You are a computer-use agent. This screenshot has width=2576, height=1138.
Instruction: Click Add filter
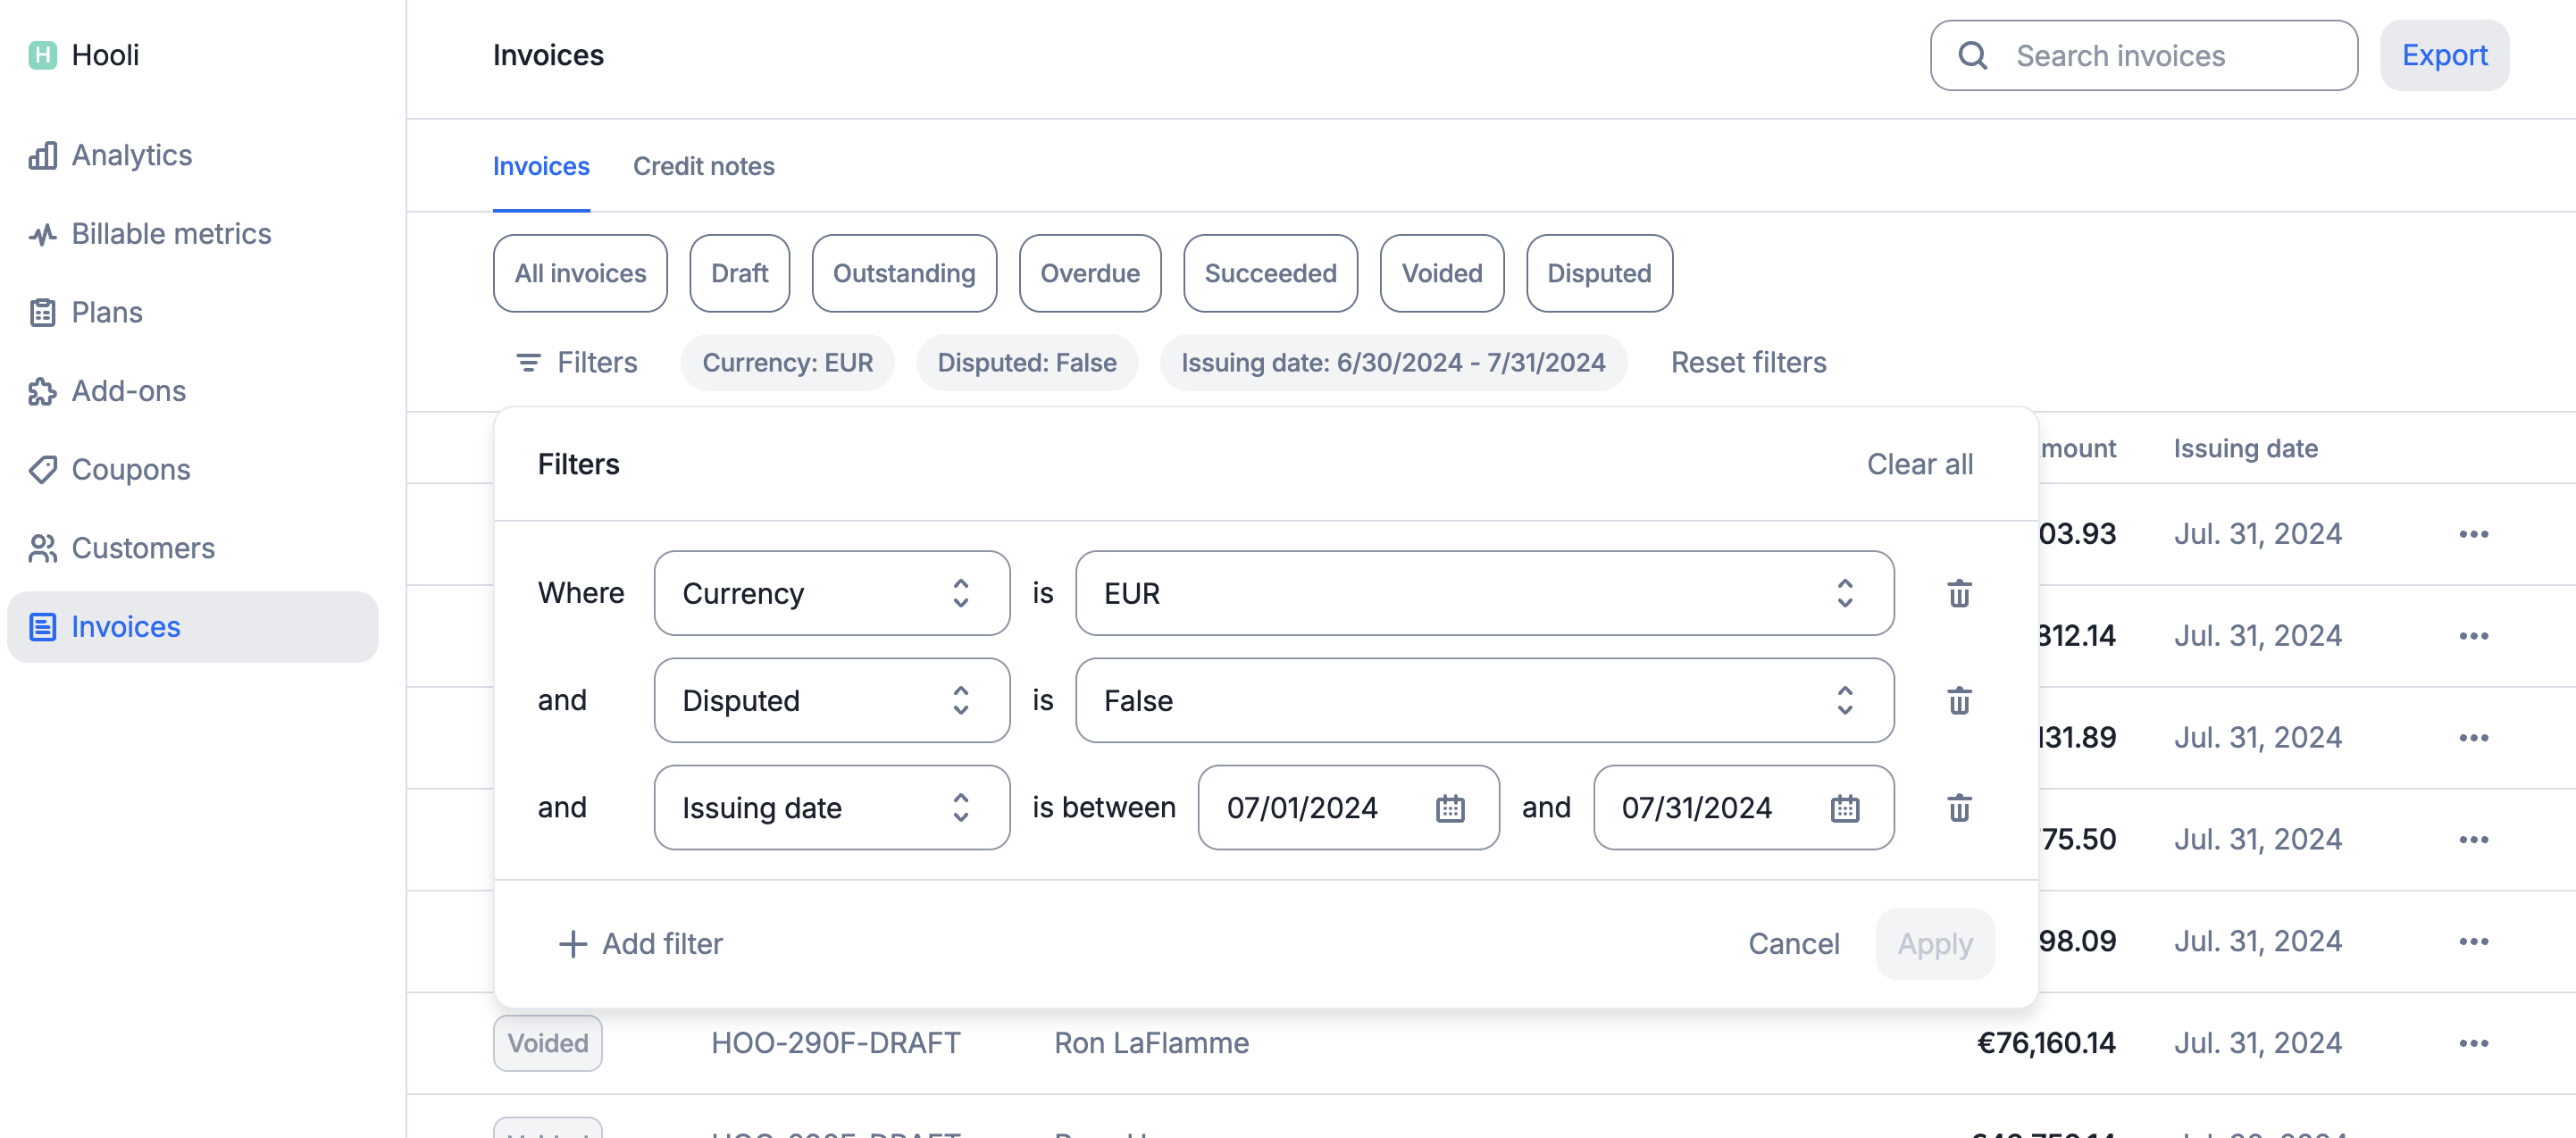click(640, 943)
